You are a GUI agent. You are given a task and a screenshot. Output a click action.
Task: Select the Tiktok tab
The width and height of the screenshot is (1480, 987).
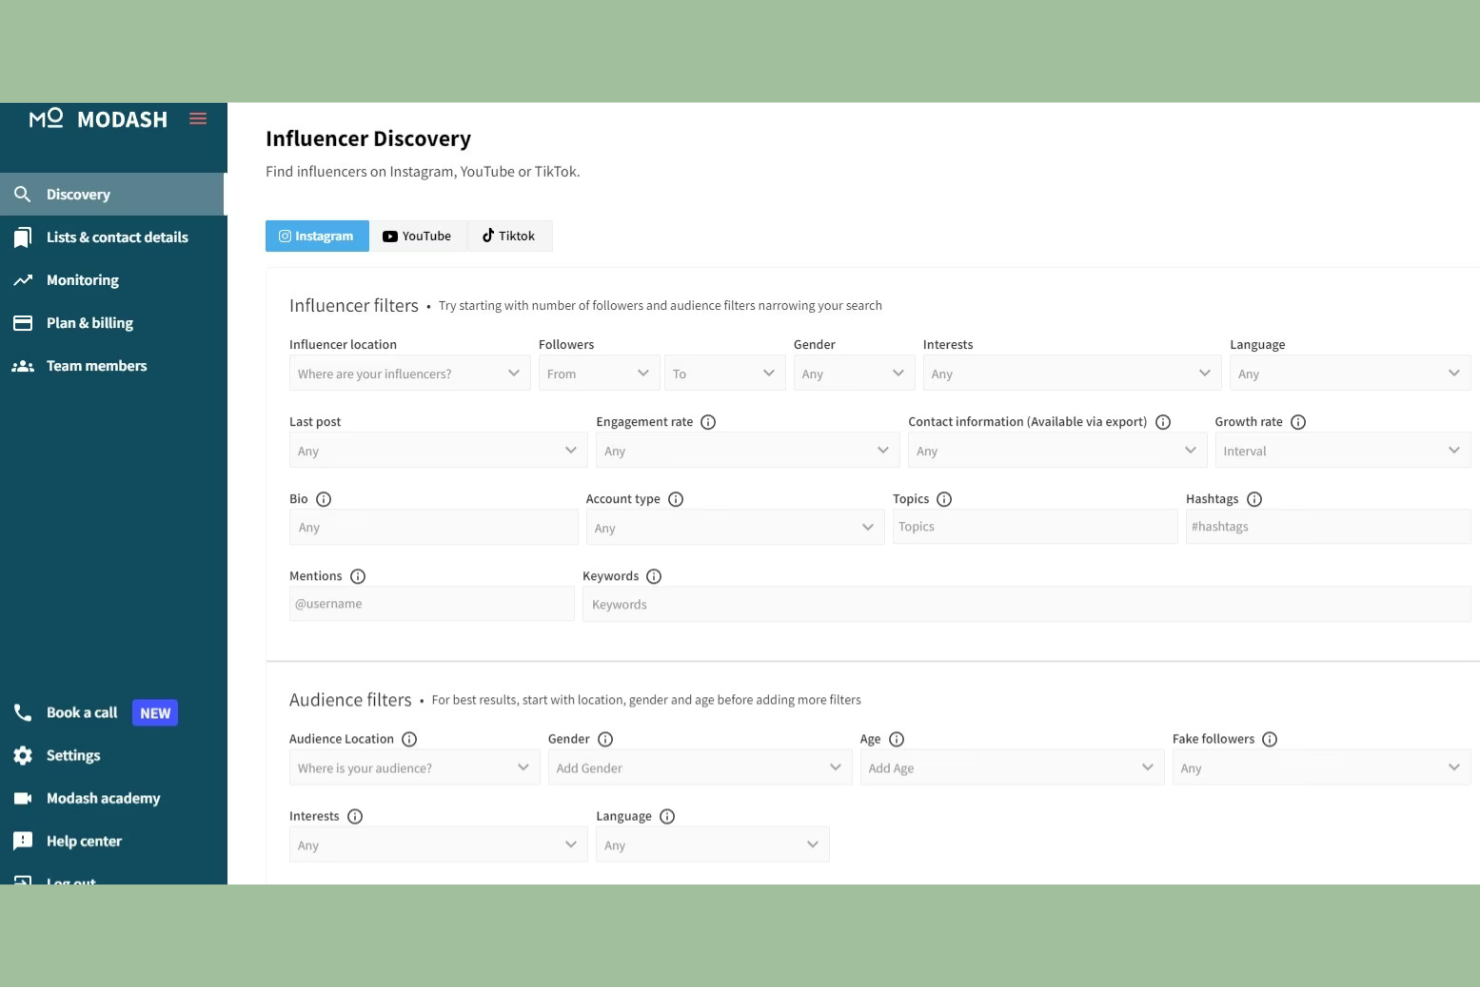pos(509,235)
